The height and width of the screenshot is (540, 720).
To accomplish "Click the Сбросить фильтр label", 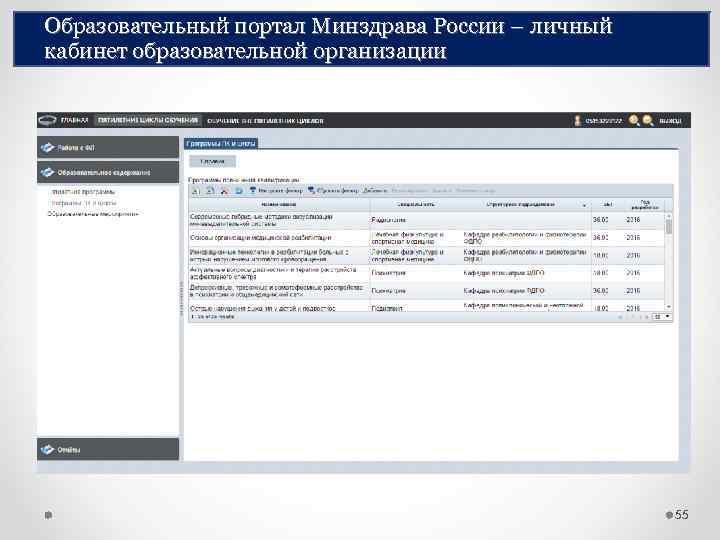I will tap(338, 191).
